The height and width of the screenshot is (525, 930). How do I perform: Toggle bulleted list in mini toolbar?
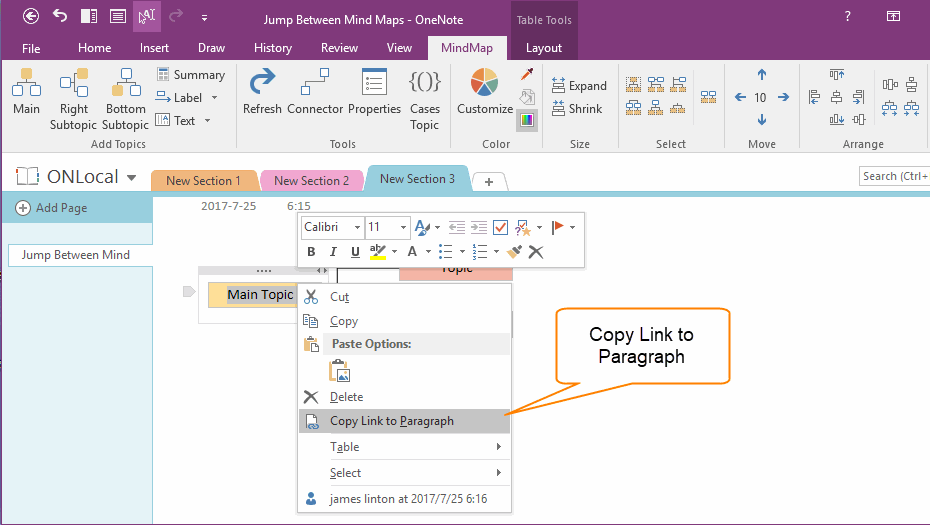tap(446, 252)
